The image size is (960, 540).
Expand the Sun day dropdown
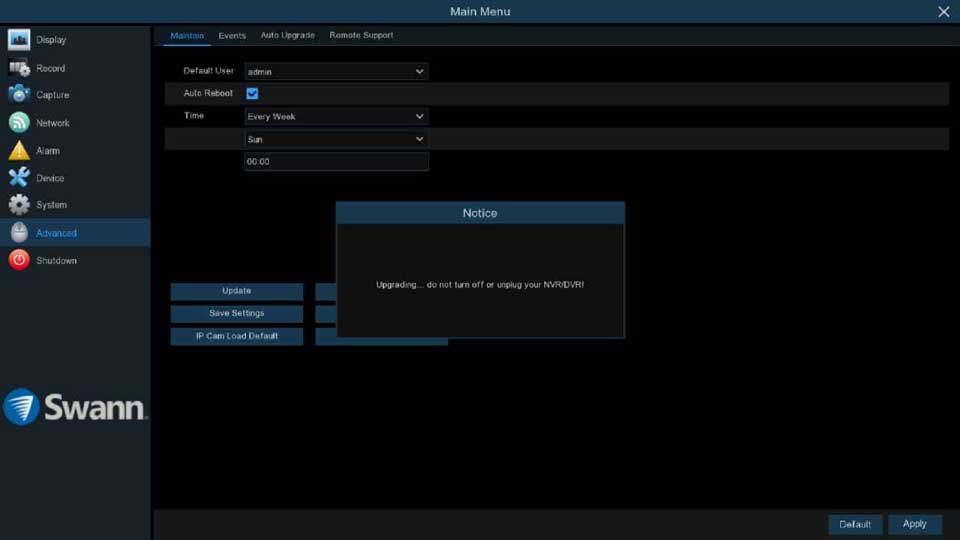pos(336,140)
